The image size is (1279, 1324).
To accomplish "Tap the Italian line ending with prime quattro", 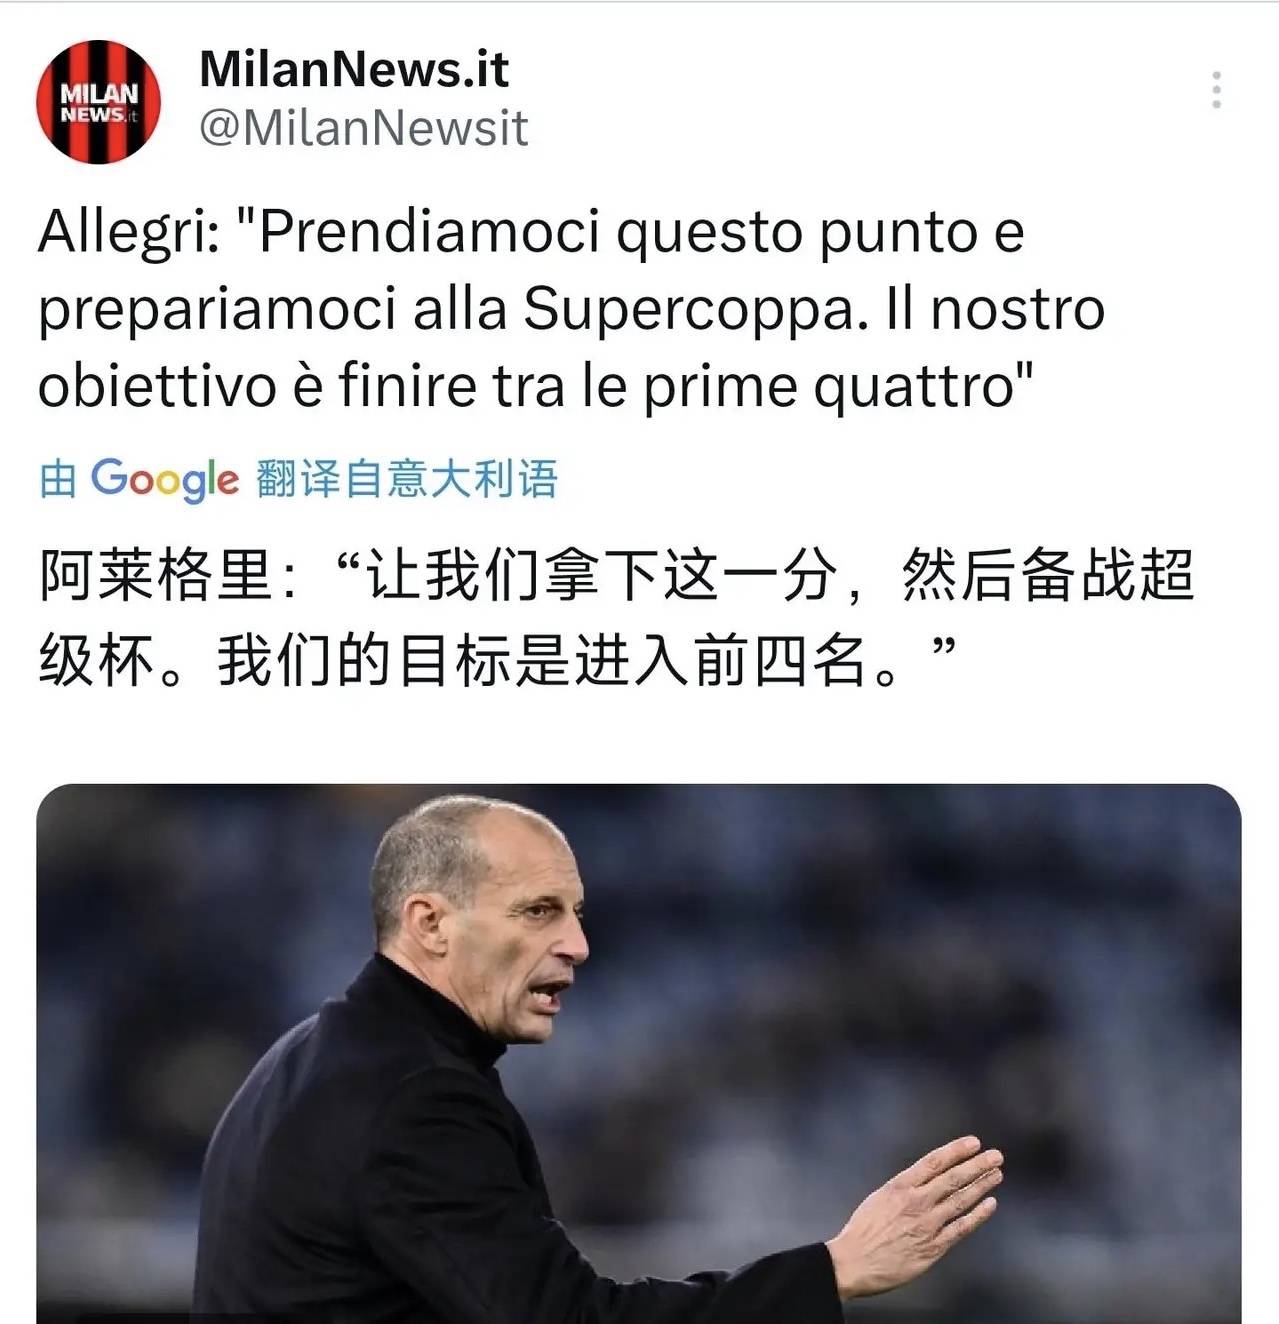I will 535,387.
